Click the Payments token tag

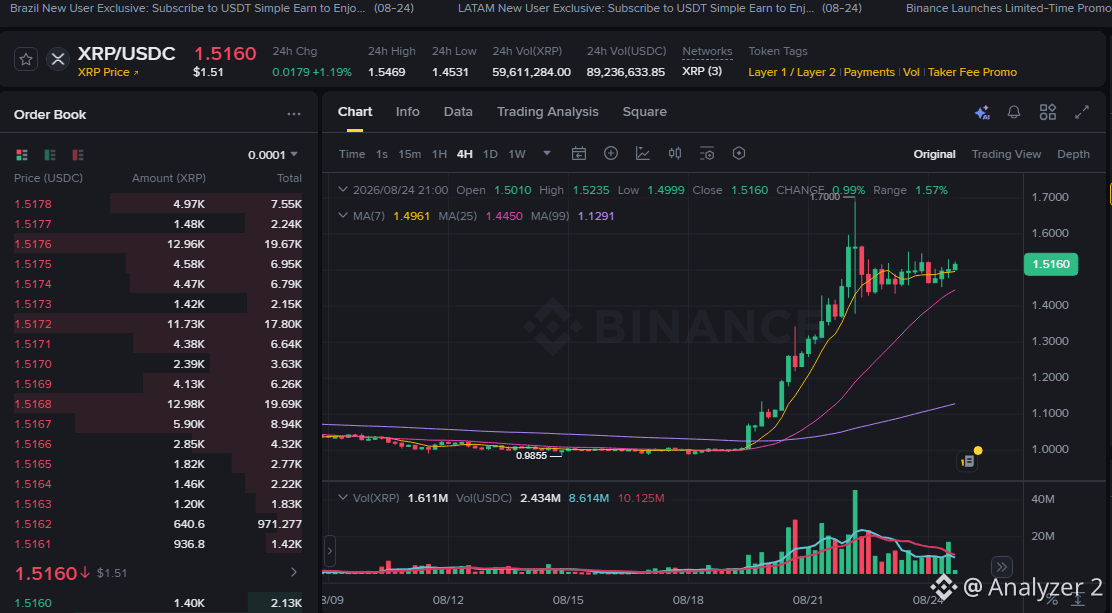pos(869,72)
